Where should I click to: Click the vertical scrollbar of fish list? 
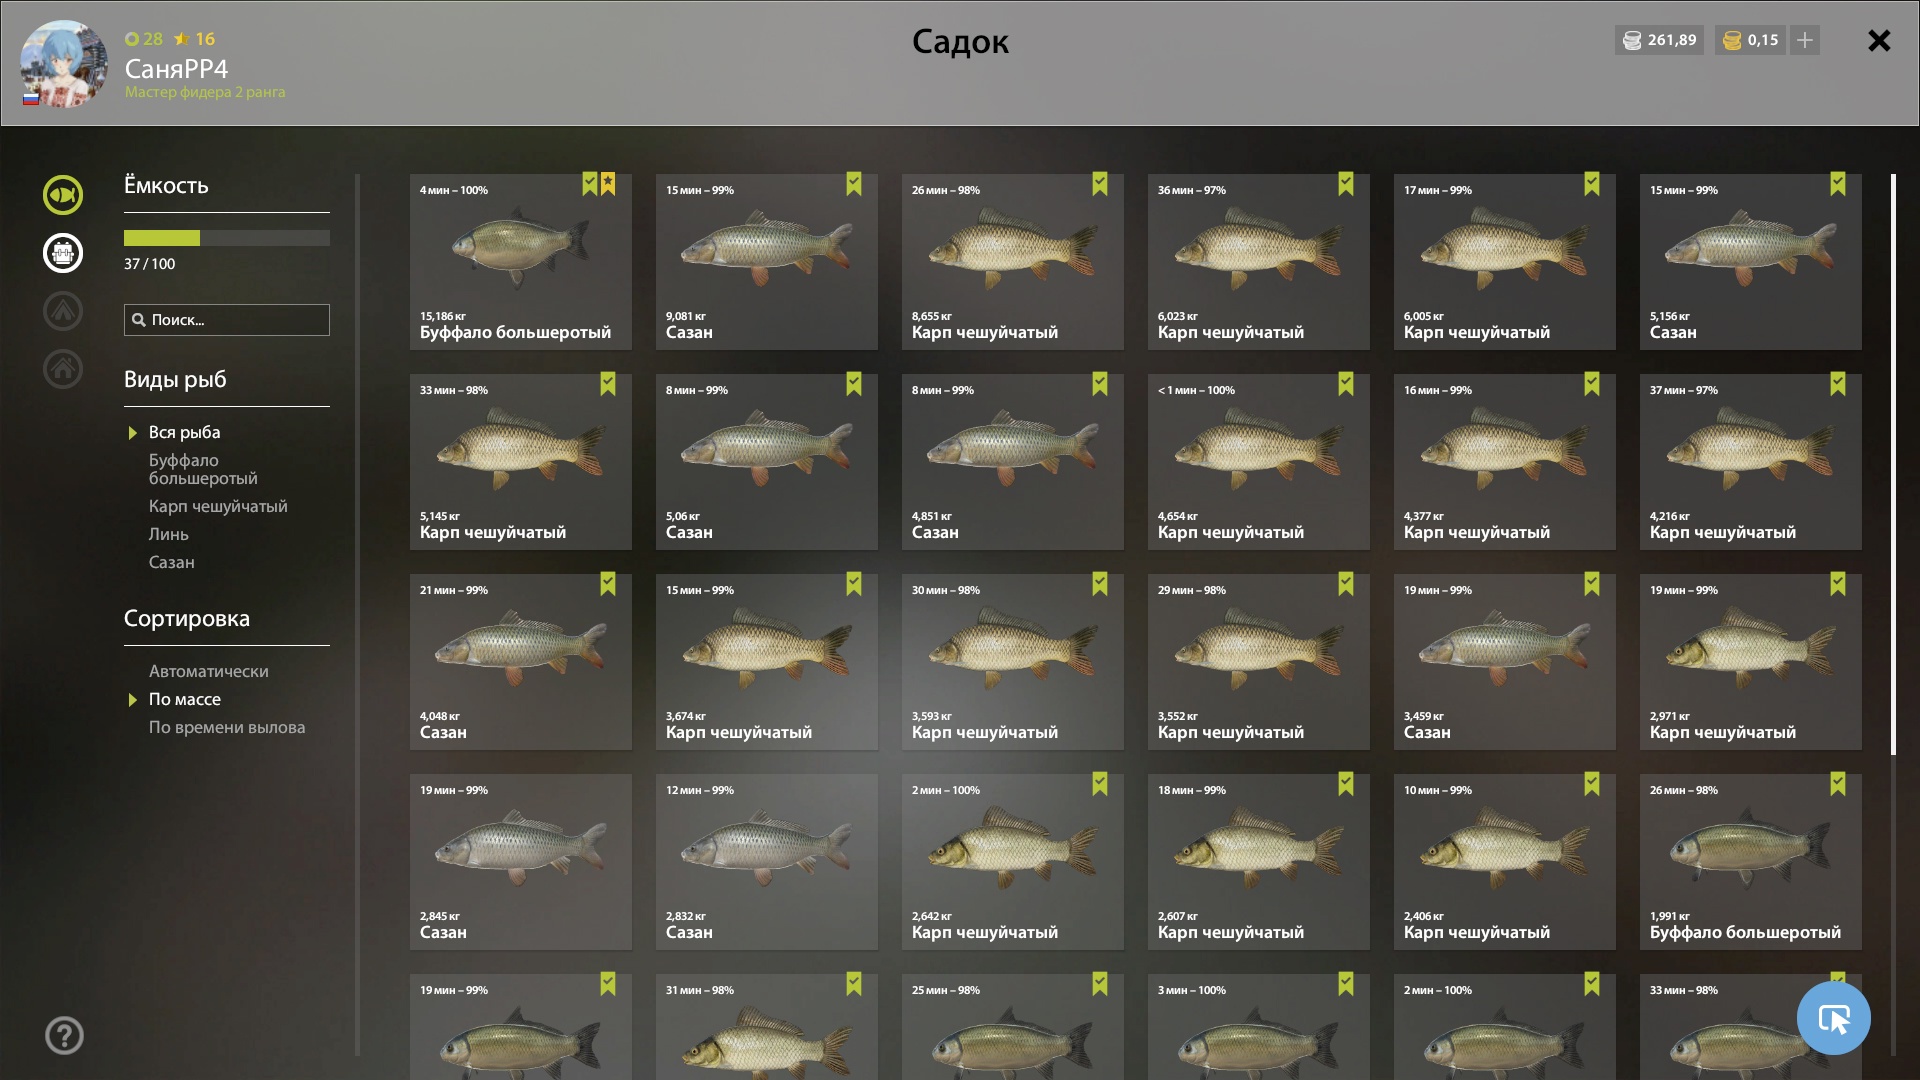coord(1893,465)
